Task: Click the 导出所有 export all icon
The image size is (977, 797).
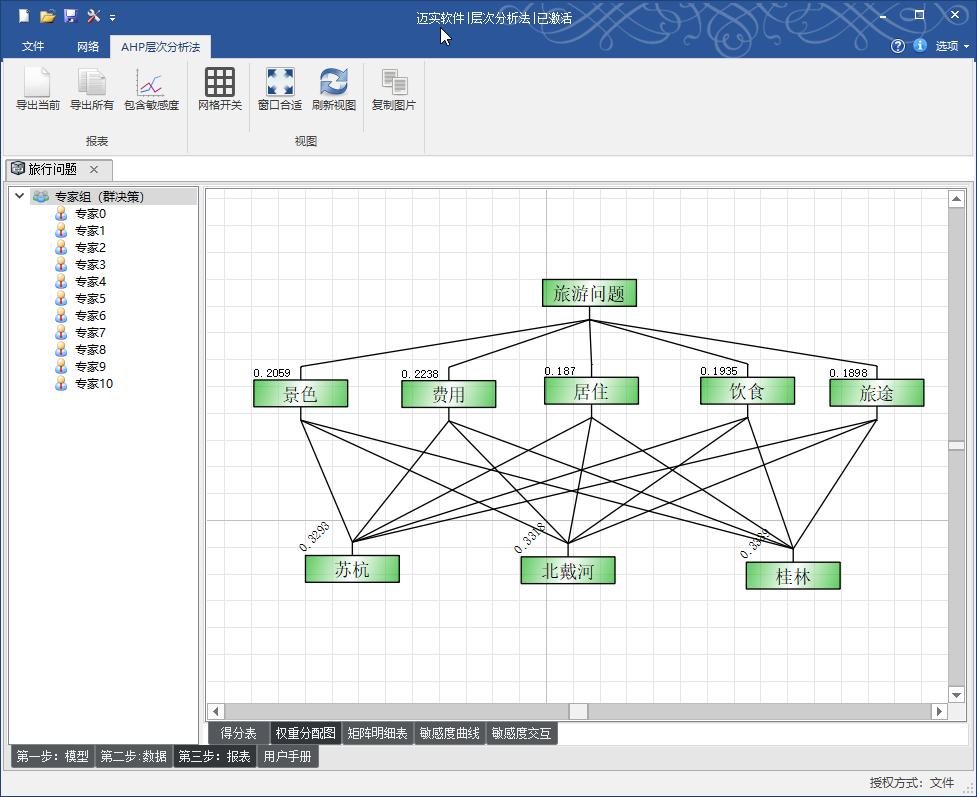Action: click(92, 88)
